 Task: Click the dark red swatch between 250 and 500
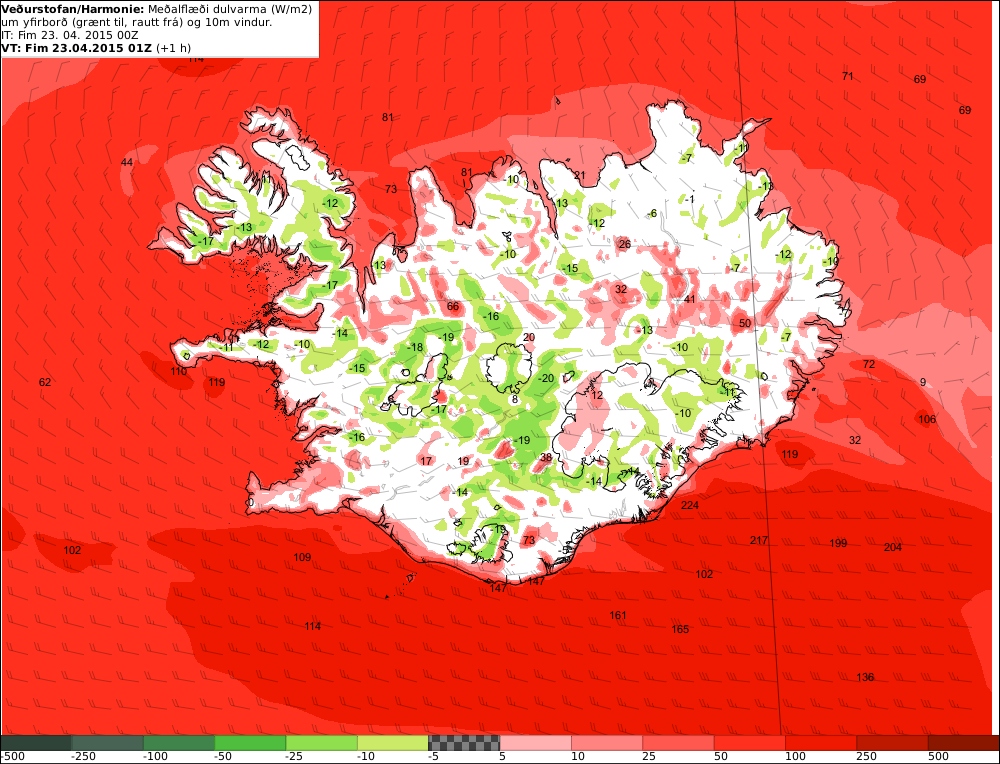pos(893,742)
